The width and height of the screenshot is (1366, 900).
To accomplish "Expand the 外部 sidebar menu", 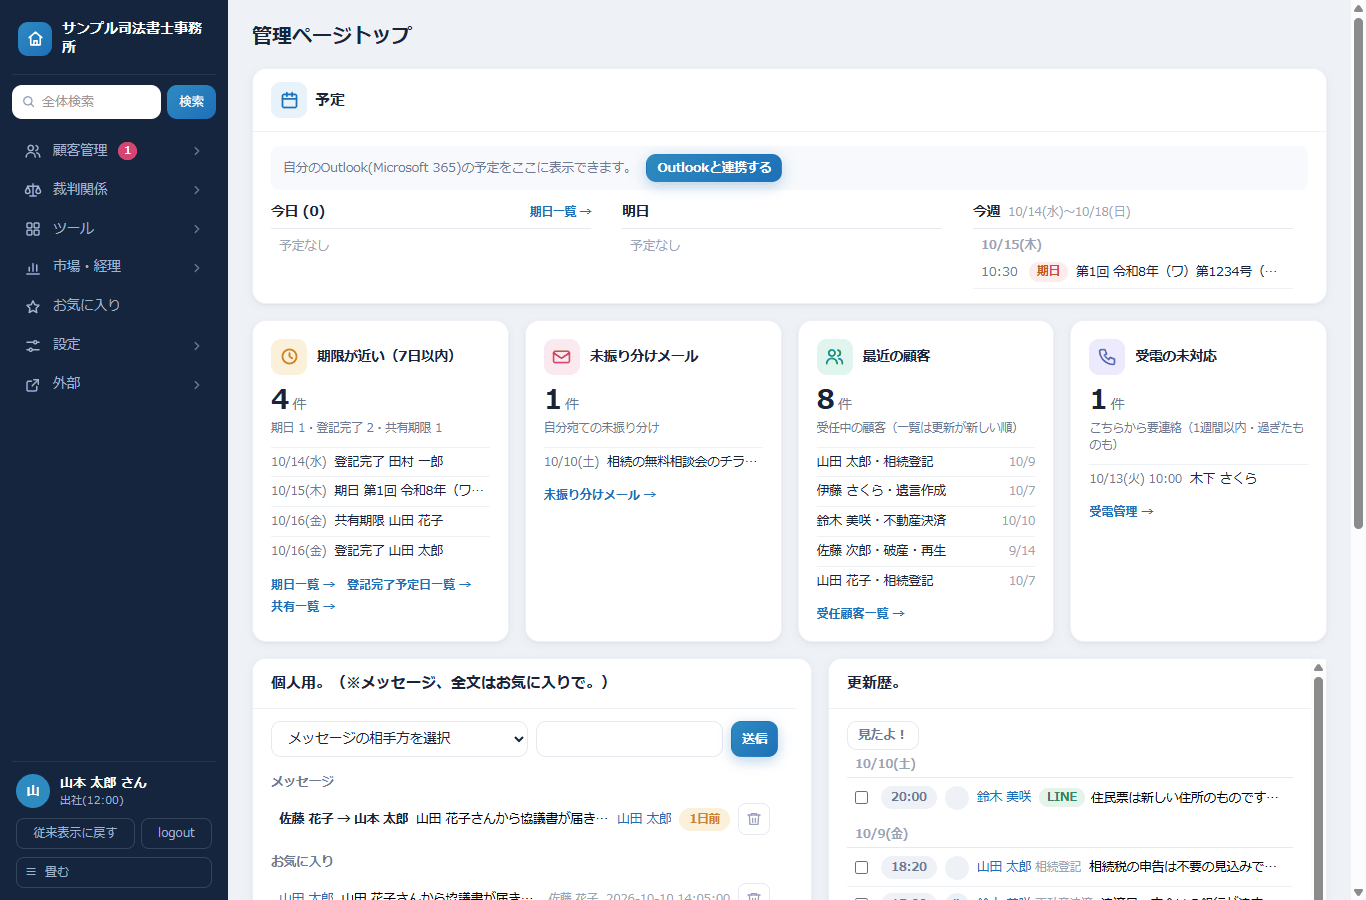I will coord(114,383).
